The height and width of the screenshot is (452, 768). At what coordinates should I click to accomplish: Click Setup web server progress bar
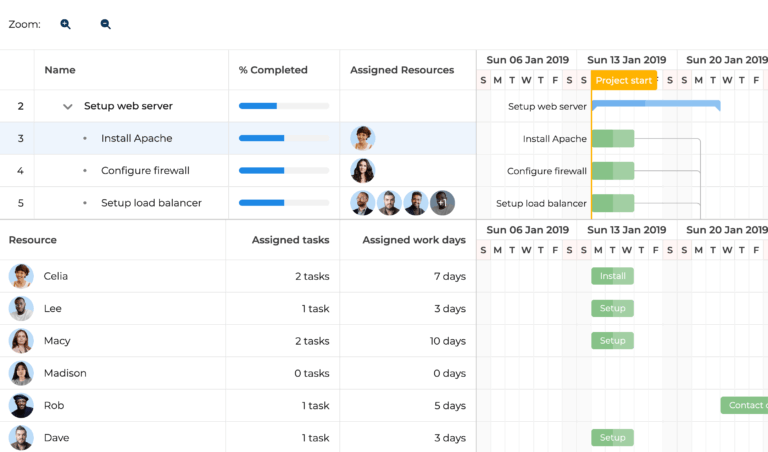click(284, 106)
